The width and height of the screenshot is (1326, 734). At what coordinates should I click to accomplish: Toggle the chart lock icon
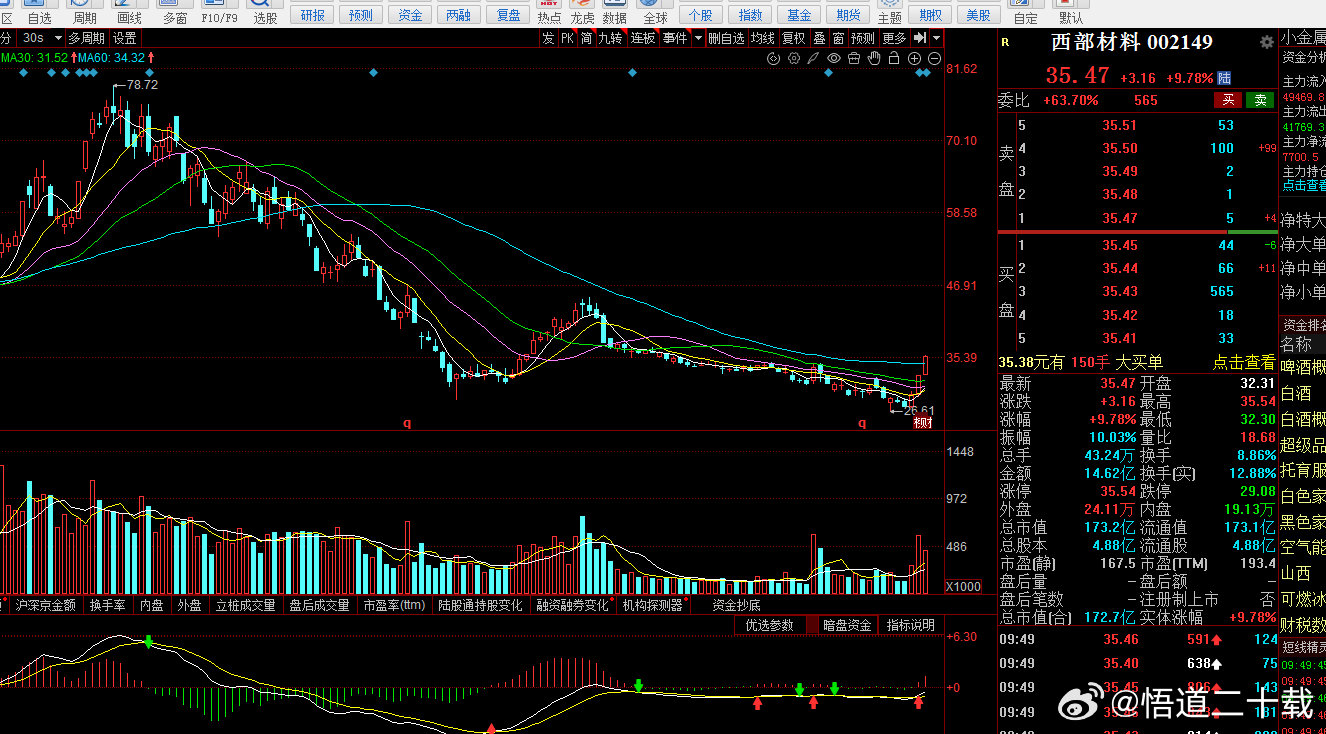coord(894,58)
